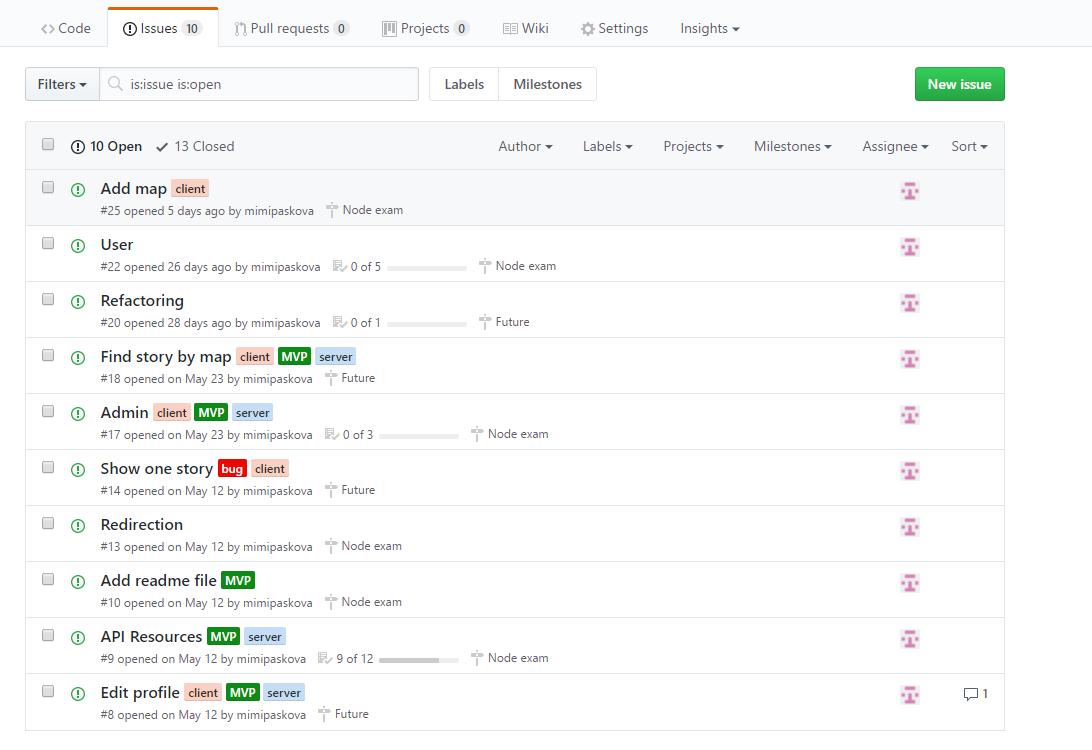Click the assignee avatar on Show one story
The image size is (1092, 750).
tap(910, 471)
